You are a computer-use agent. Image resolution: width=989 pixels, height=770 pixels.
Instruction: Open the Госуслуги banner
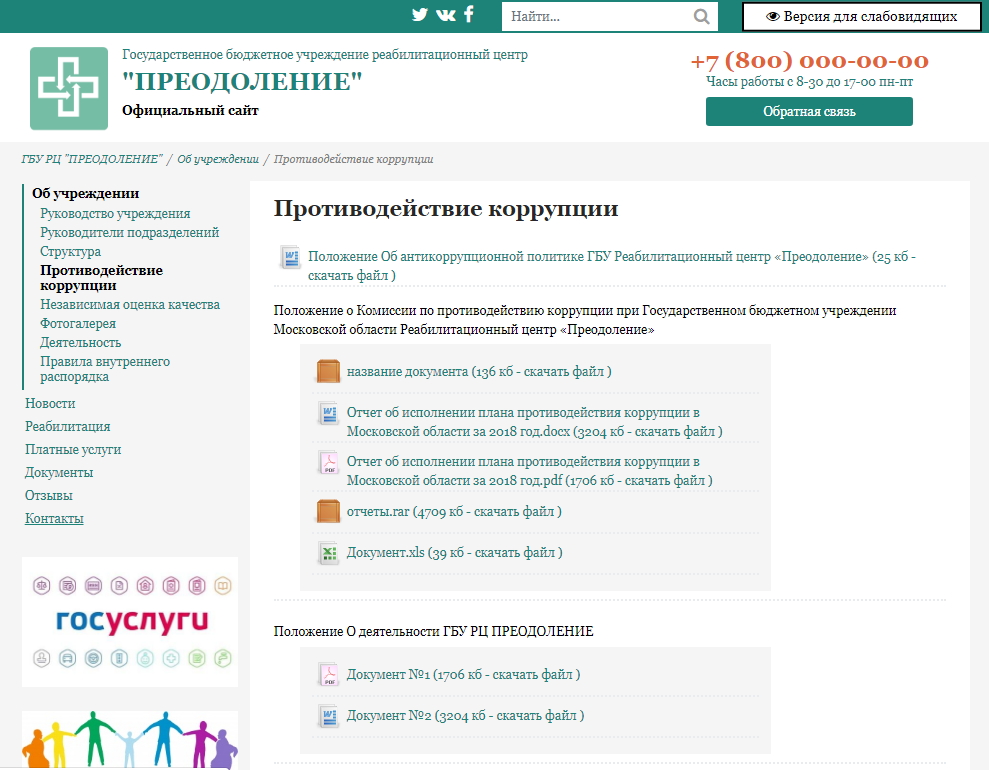130,621
